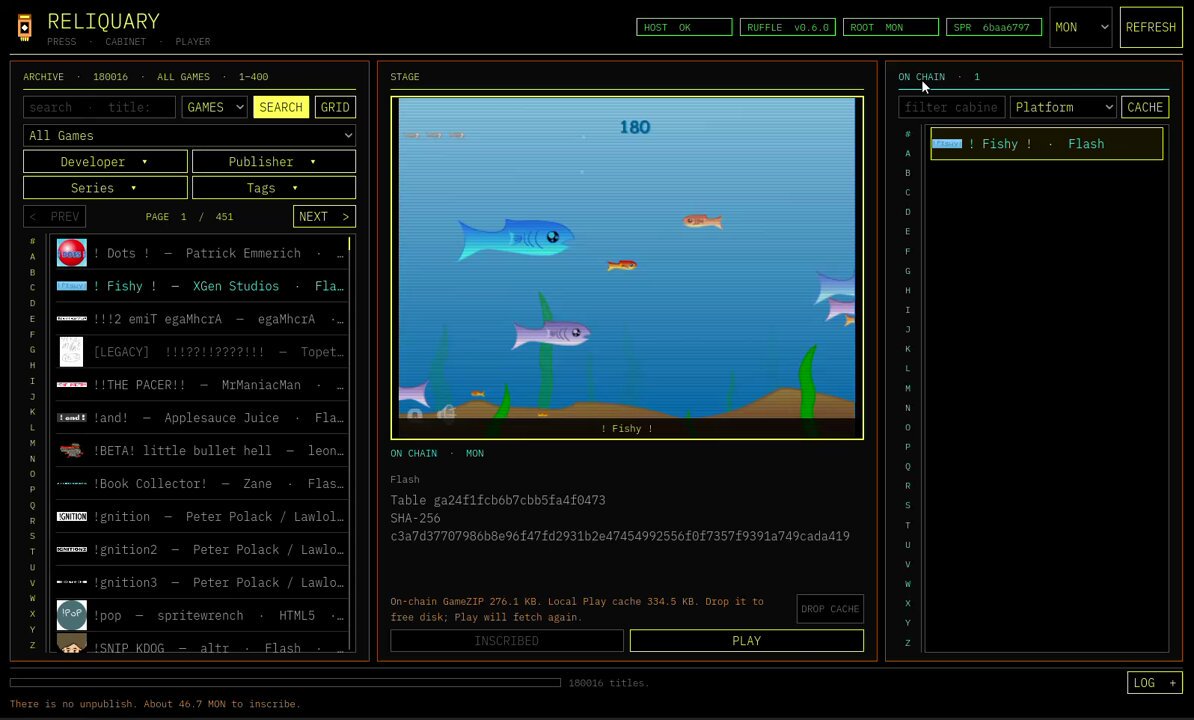Focus the archive search title field
Screen dimensions: 1194x720
tap(99, 107)
